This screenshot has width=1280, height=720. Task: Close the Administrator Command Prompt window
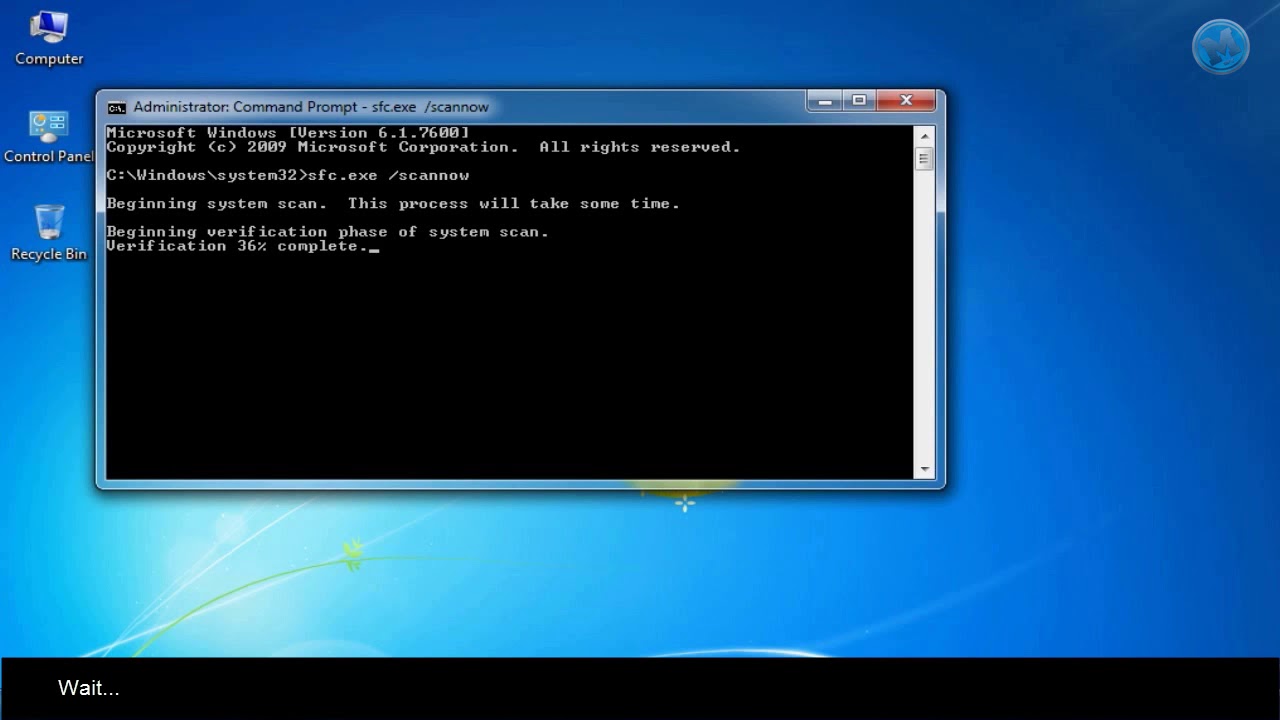point(906,101)
